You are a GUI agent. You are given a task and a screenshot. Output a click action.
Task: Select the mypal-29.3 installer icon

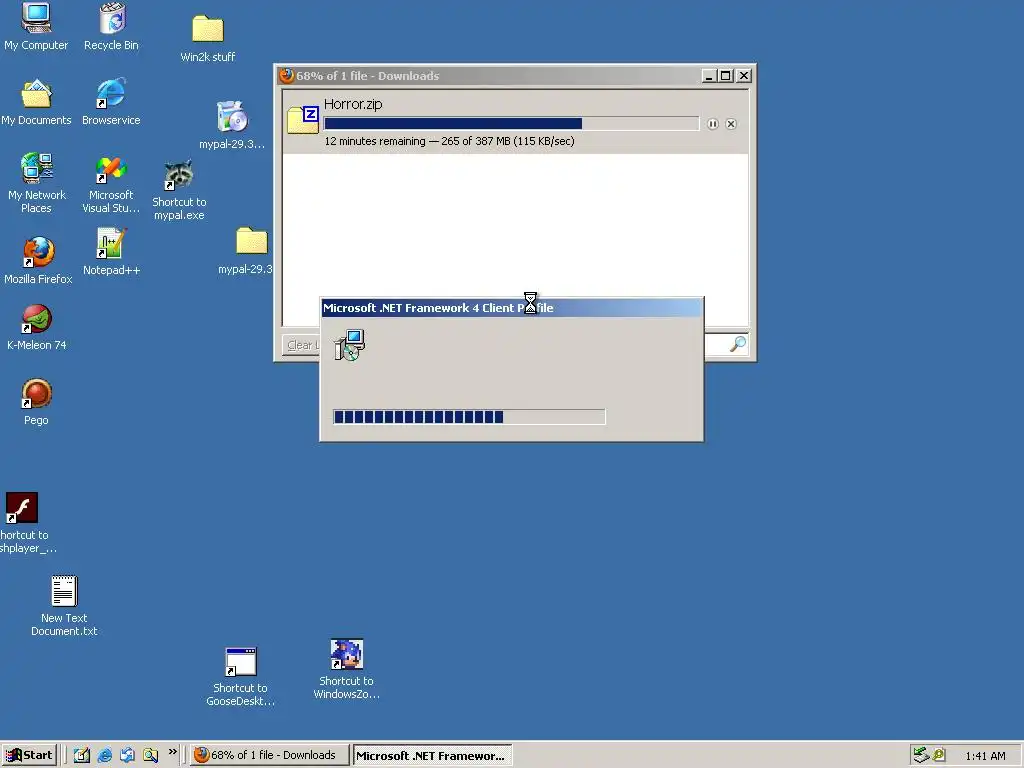pyautogui.click(x=232, y=125)
